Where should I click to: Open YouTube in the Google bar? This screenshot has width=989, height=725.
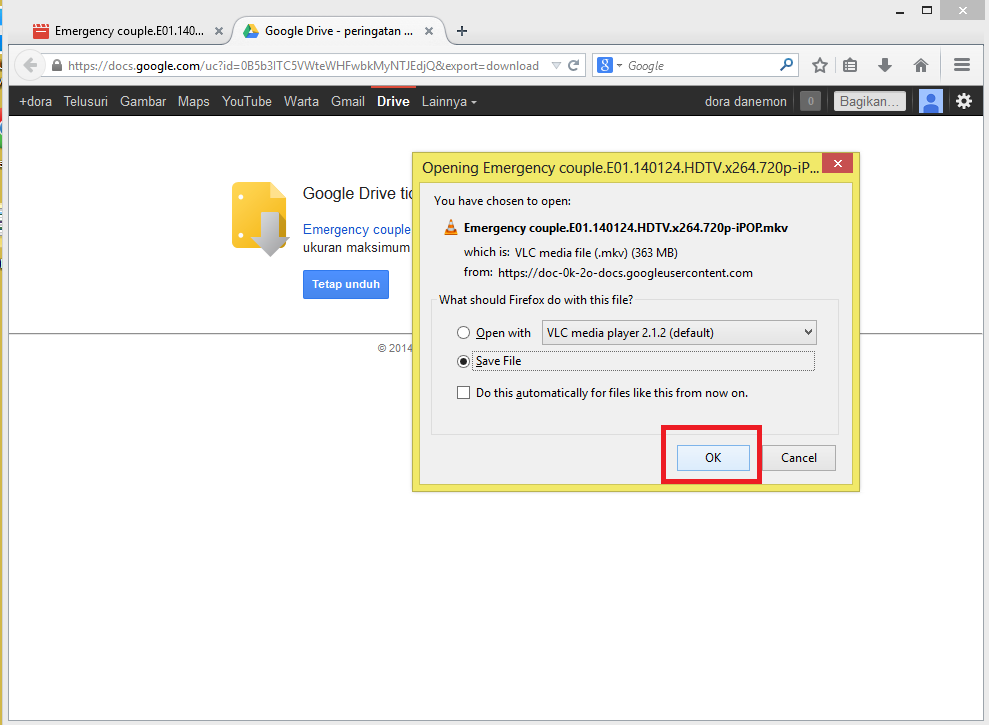click(x=247, y=102)
